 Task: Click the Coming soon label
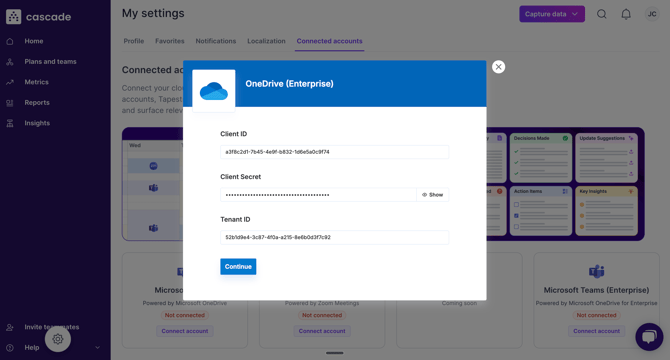pos(459,303)
